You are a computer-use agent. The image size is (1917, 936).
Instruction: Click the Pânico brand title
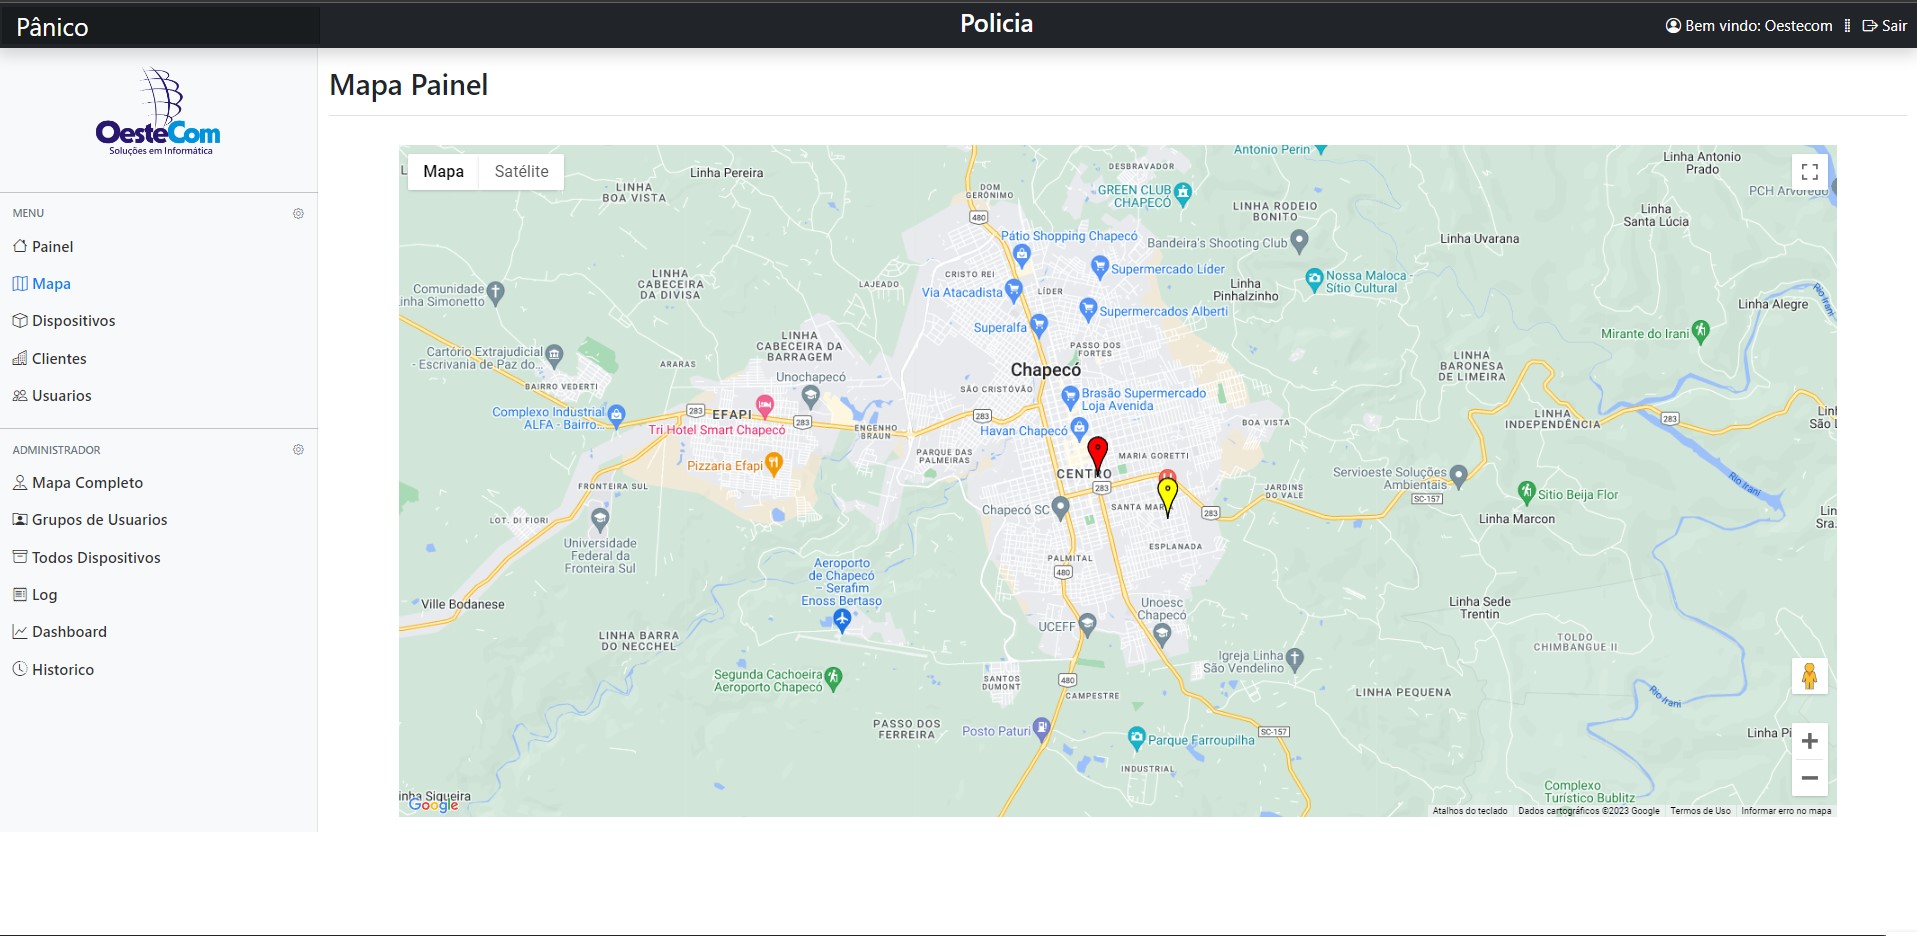tap(52, 27)
